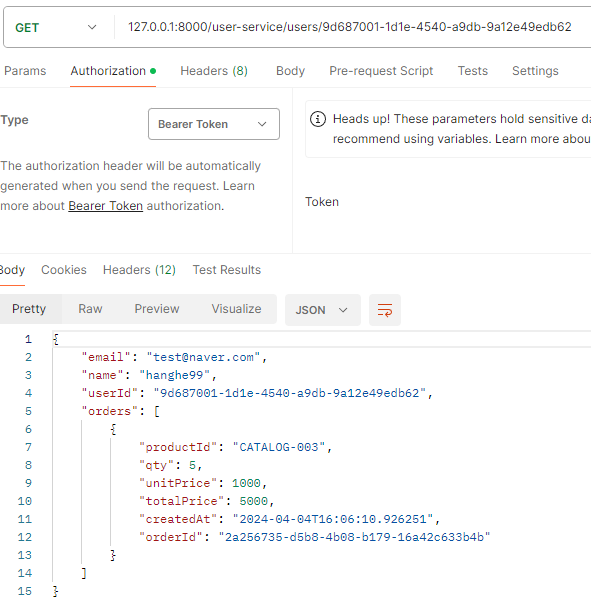Click the Token label
This screenshot has width=591, height=616.
point(322,202)
